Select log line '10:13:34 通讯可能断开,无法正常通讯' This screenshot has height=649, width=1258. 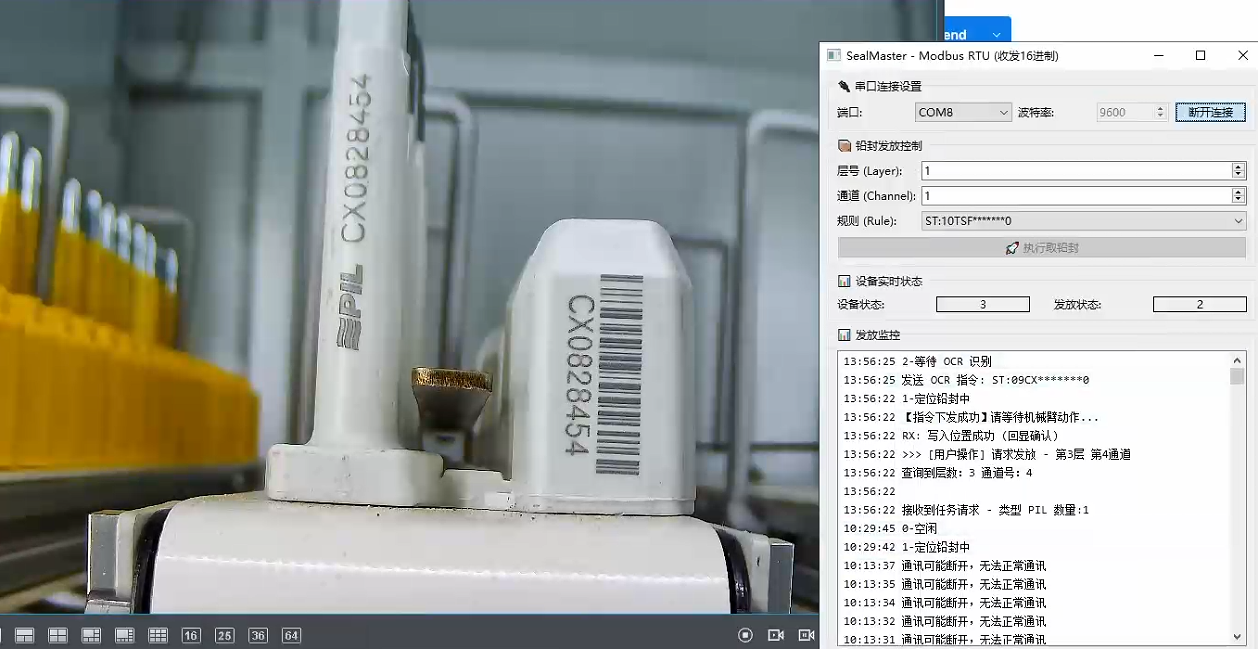pyautogui.click(x=945, y=602)
